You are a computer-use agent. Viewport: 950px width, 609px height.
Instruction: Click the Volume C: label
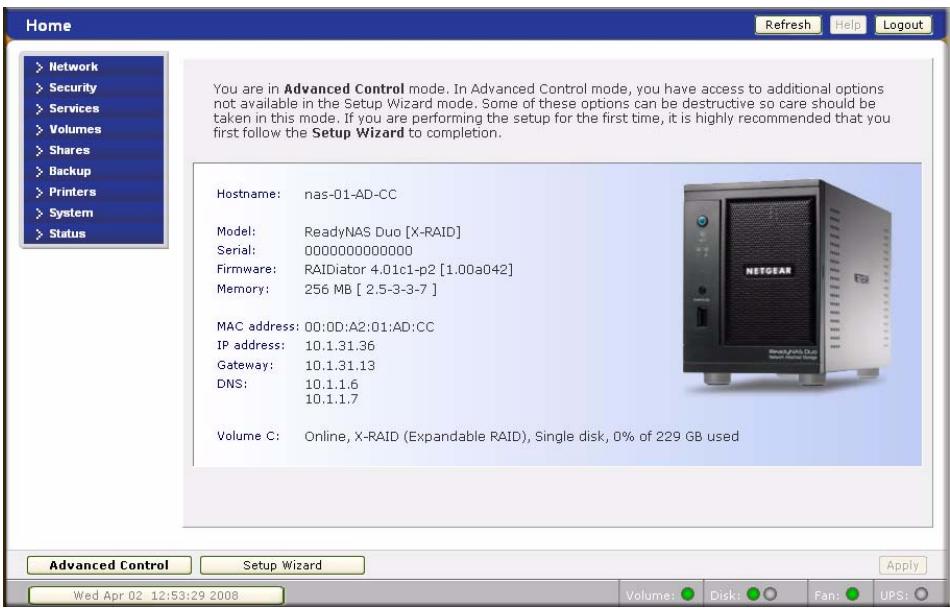click(x=248, y=436)
